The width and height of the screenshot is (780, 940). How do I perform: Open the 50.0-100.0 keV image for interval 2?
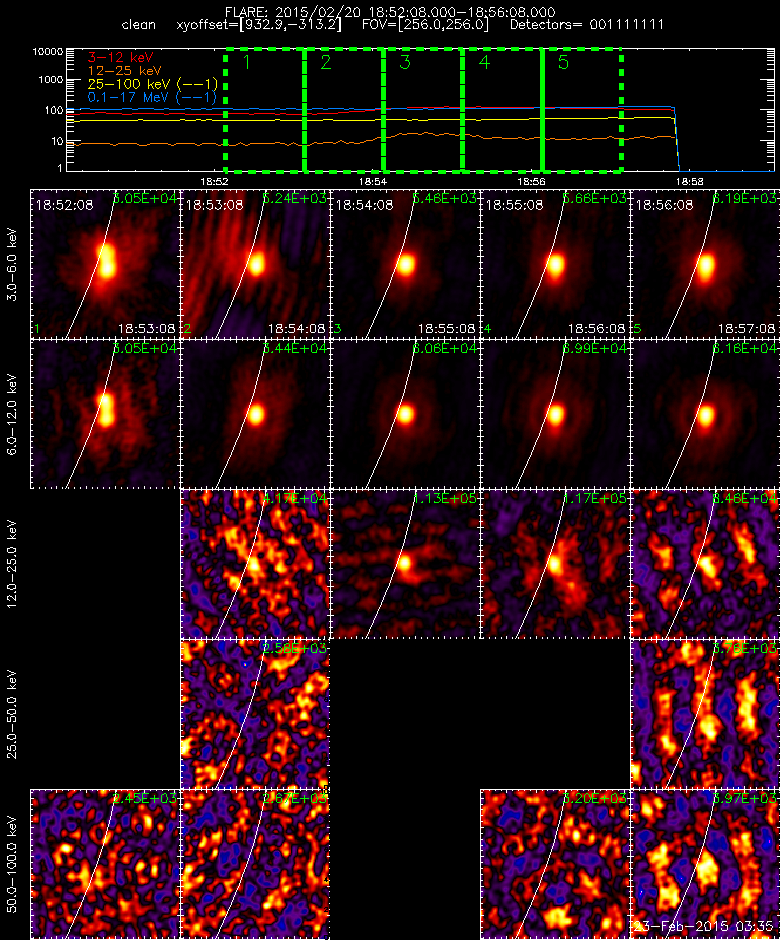tap(255, 864)
